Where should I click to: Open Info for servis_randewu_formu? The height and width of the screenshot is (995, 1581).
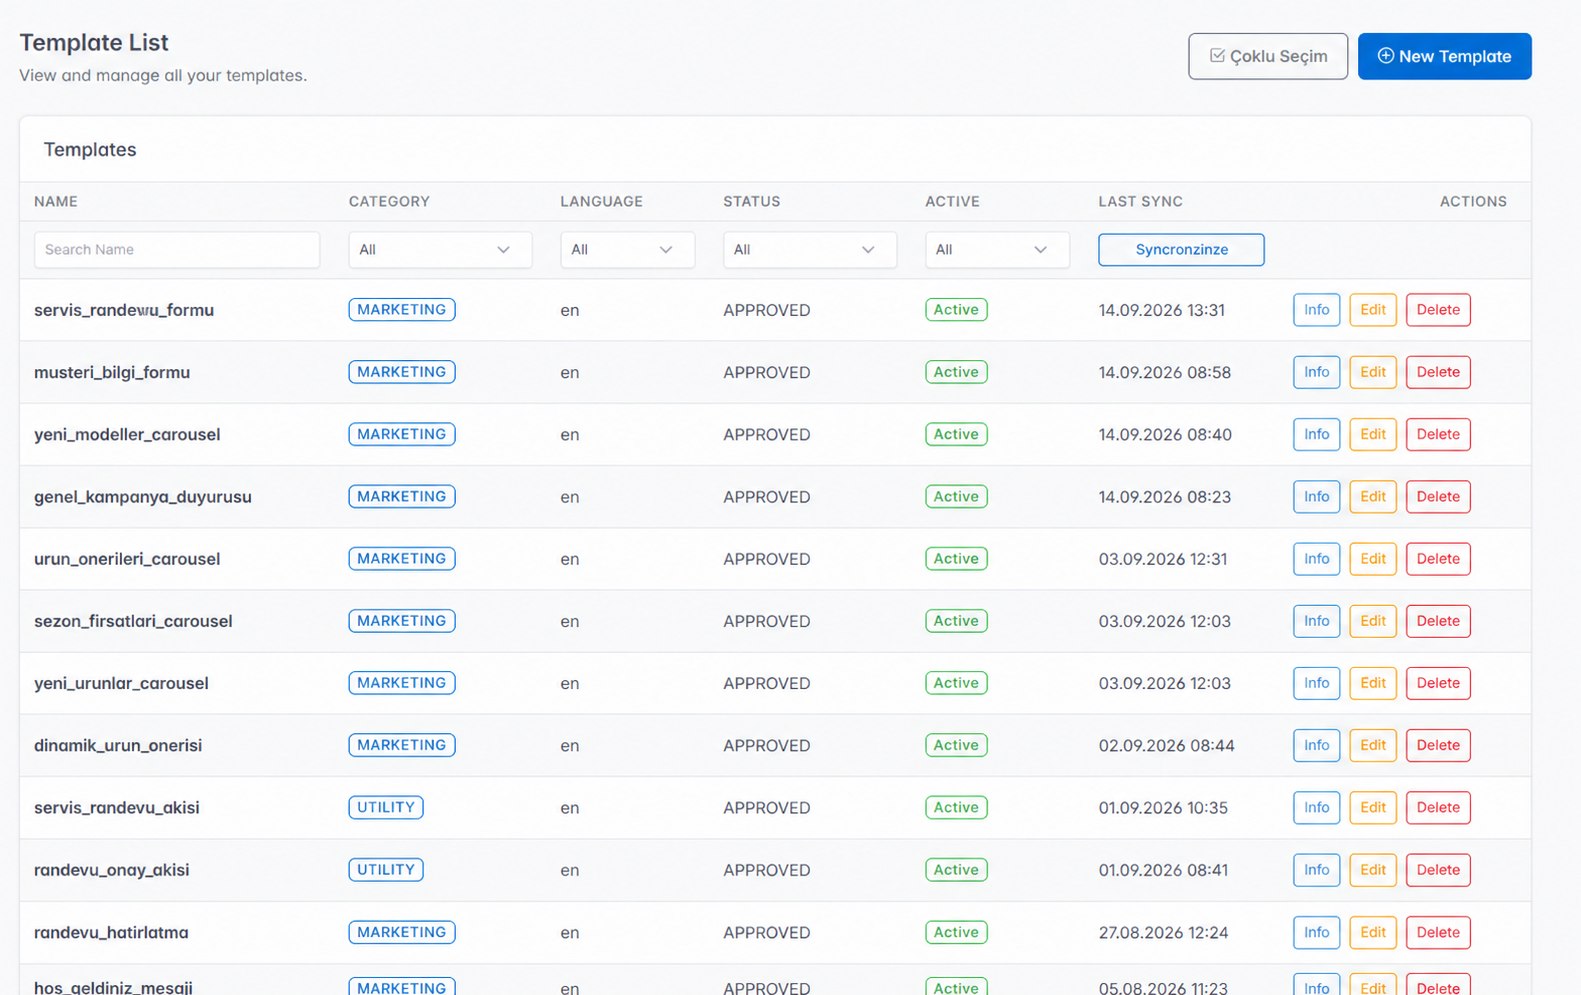tap(1316, 310)
